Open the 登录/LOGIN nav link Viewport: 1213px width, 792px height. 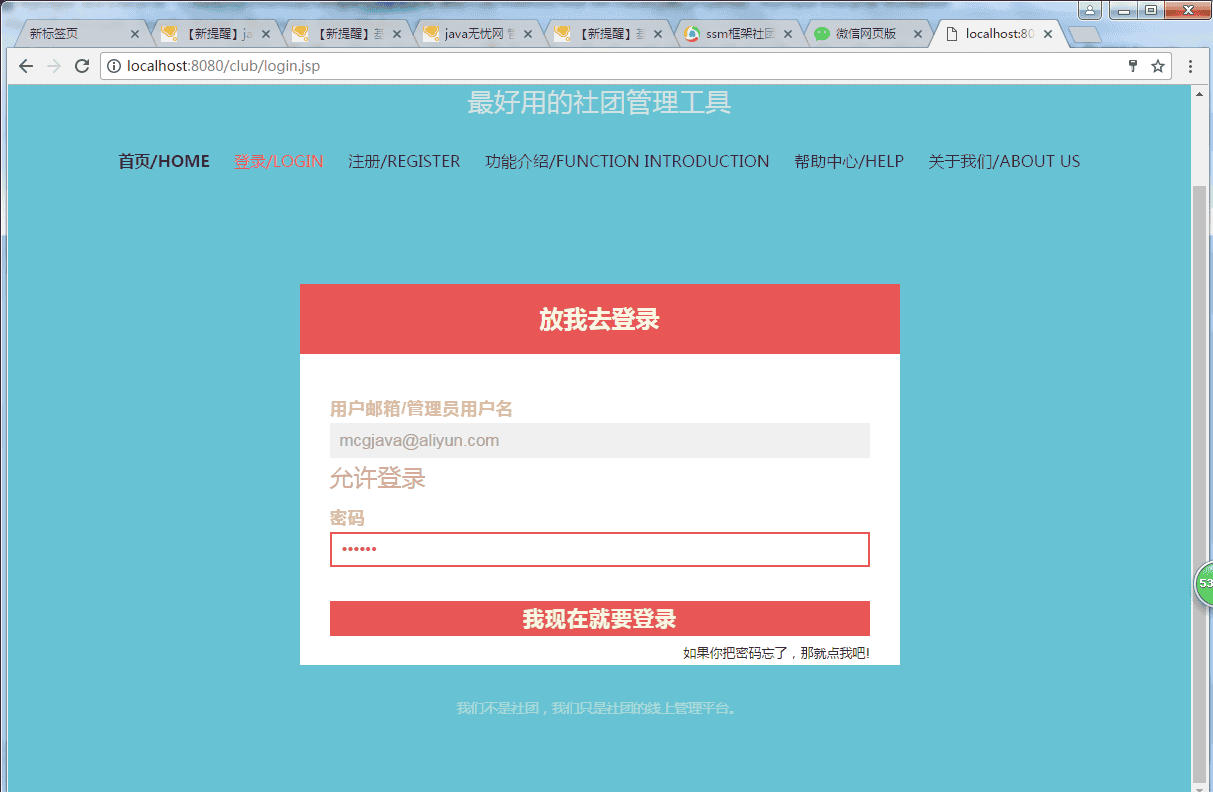279,161
